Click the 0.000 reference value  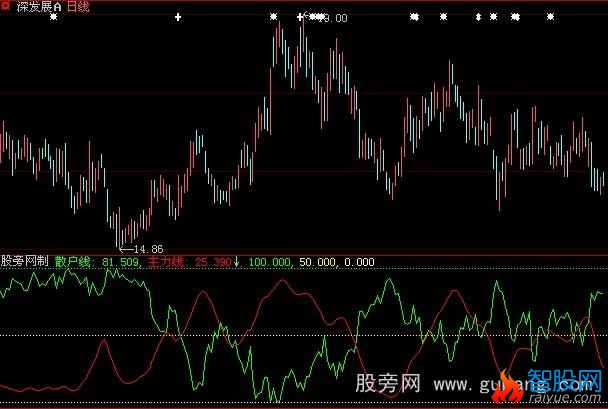coord(359,262)
